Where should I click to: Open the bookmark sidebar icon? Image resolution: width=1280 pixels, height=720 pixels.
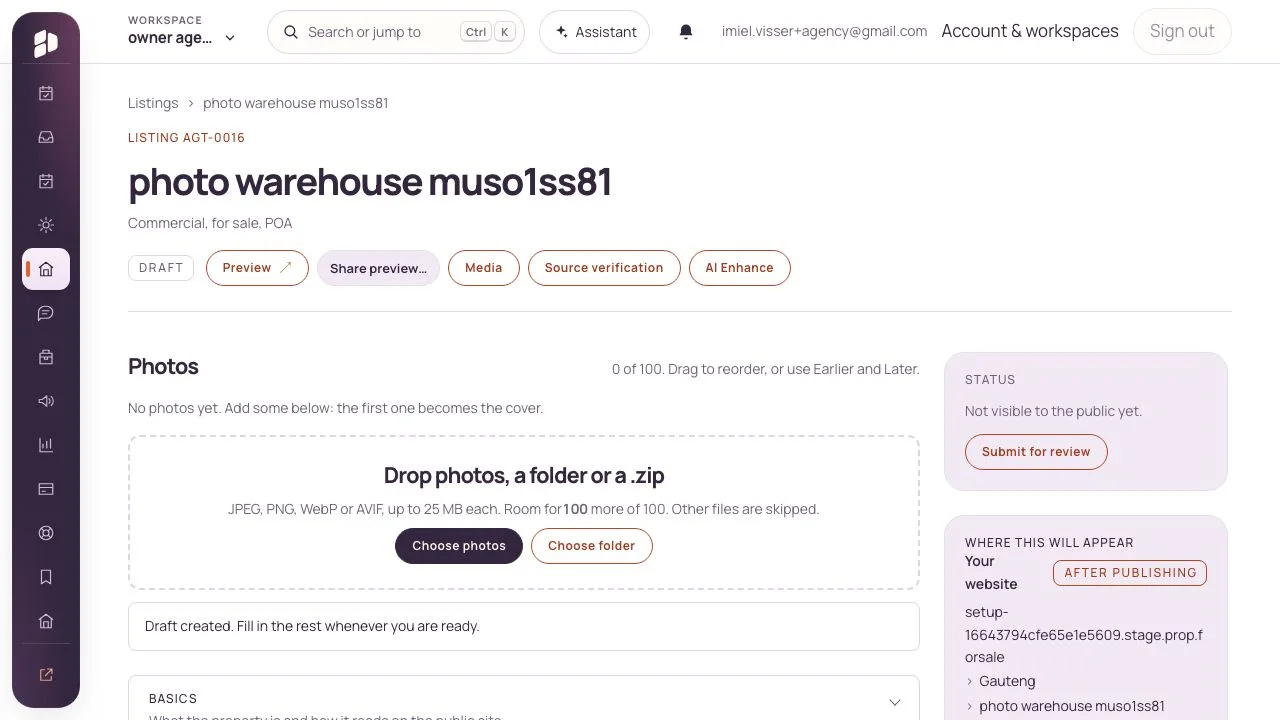coord(46,577)
